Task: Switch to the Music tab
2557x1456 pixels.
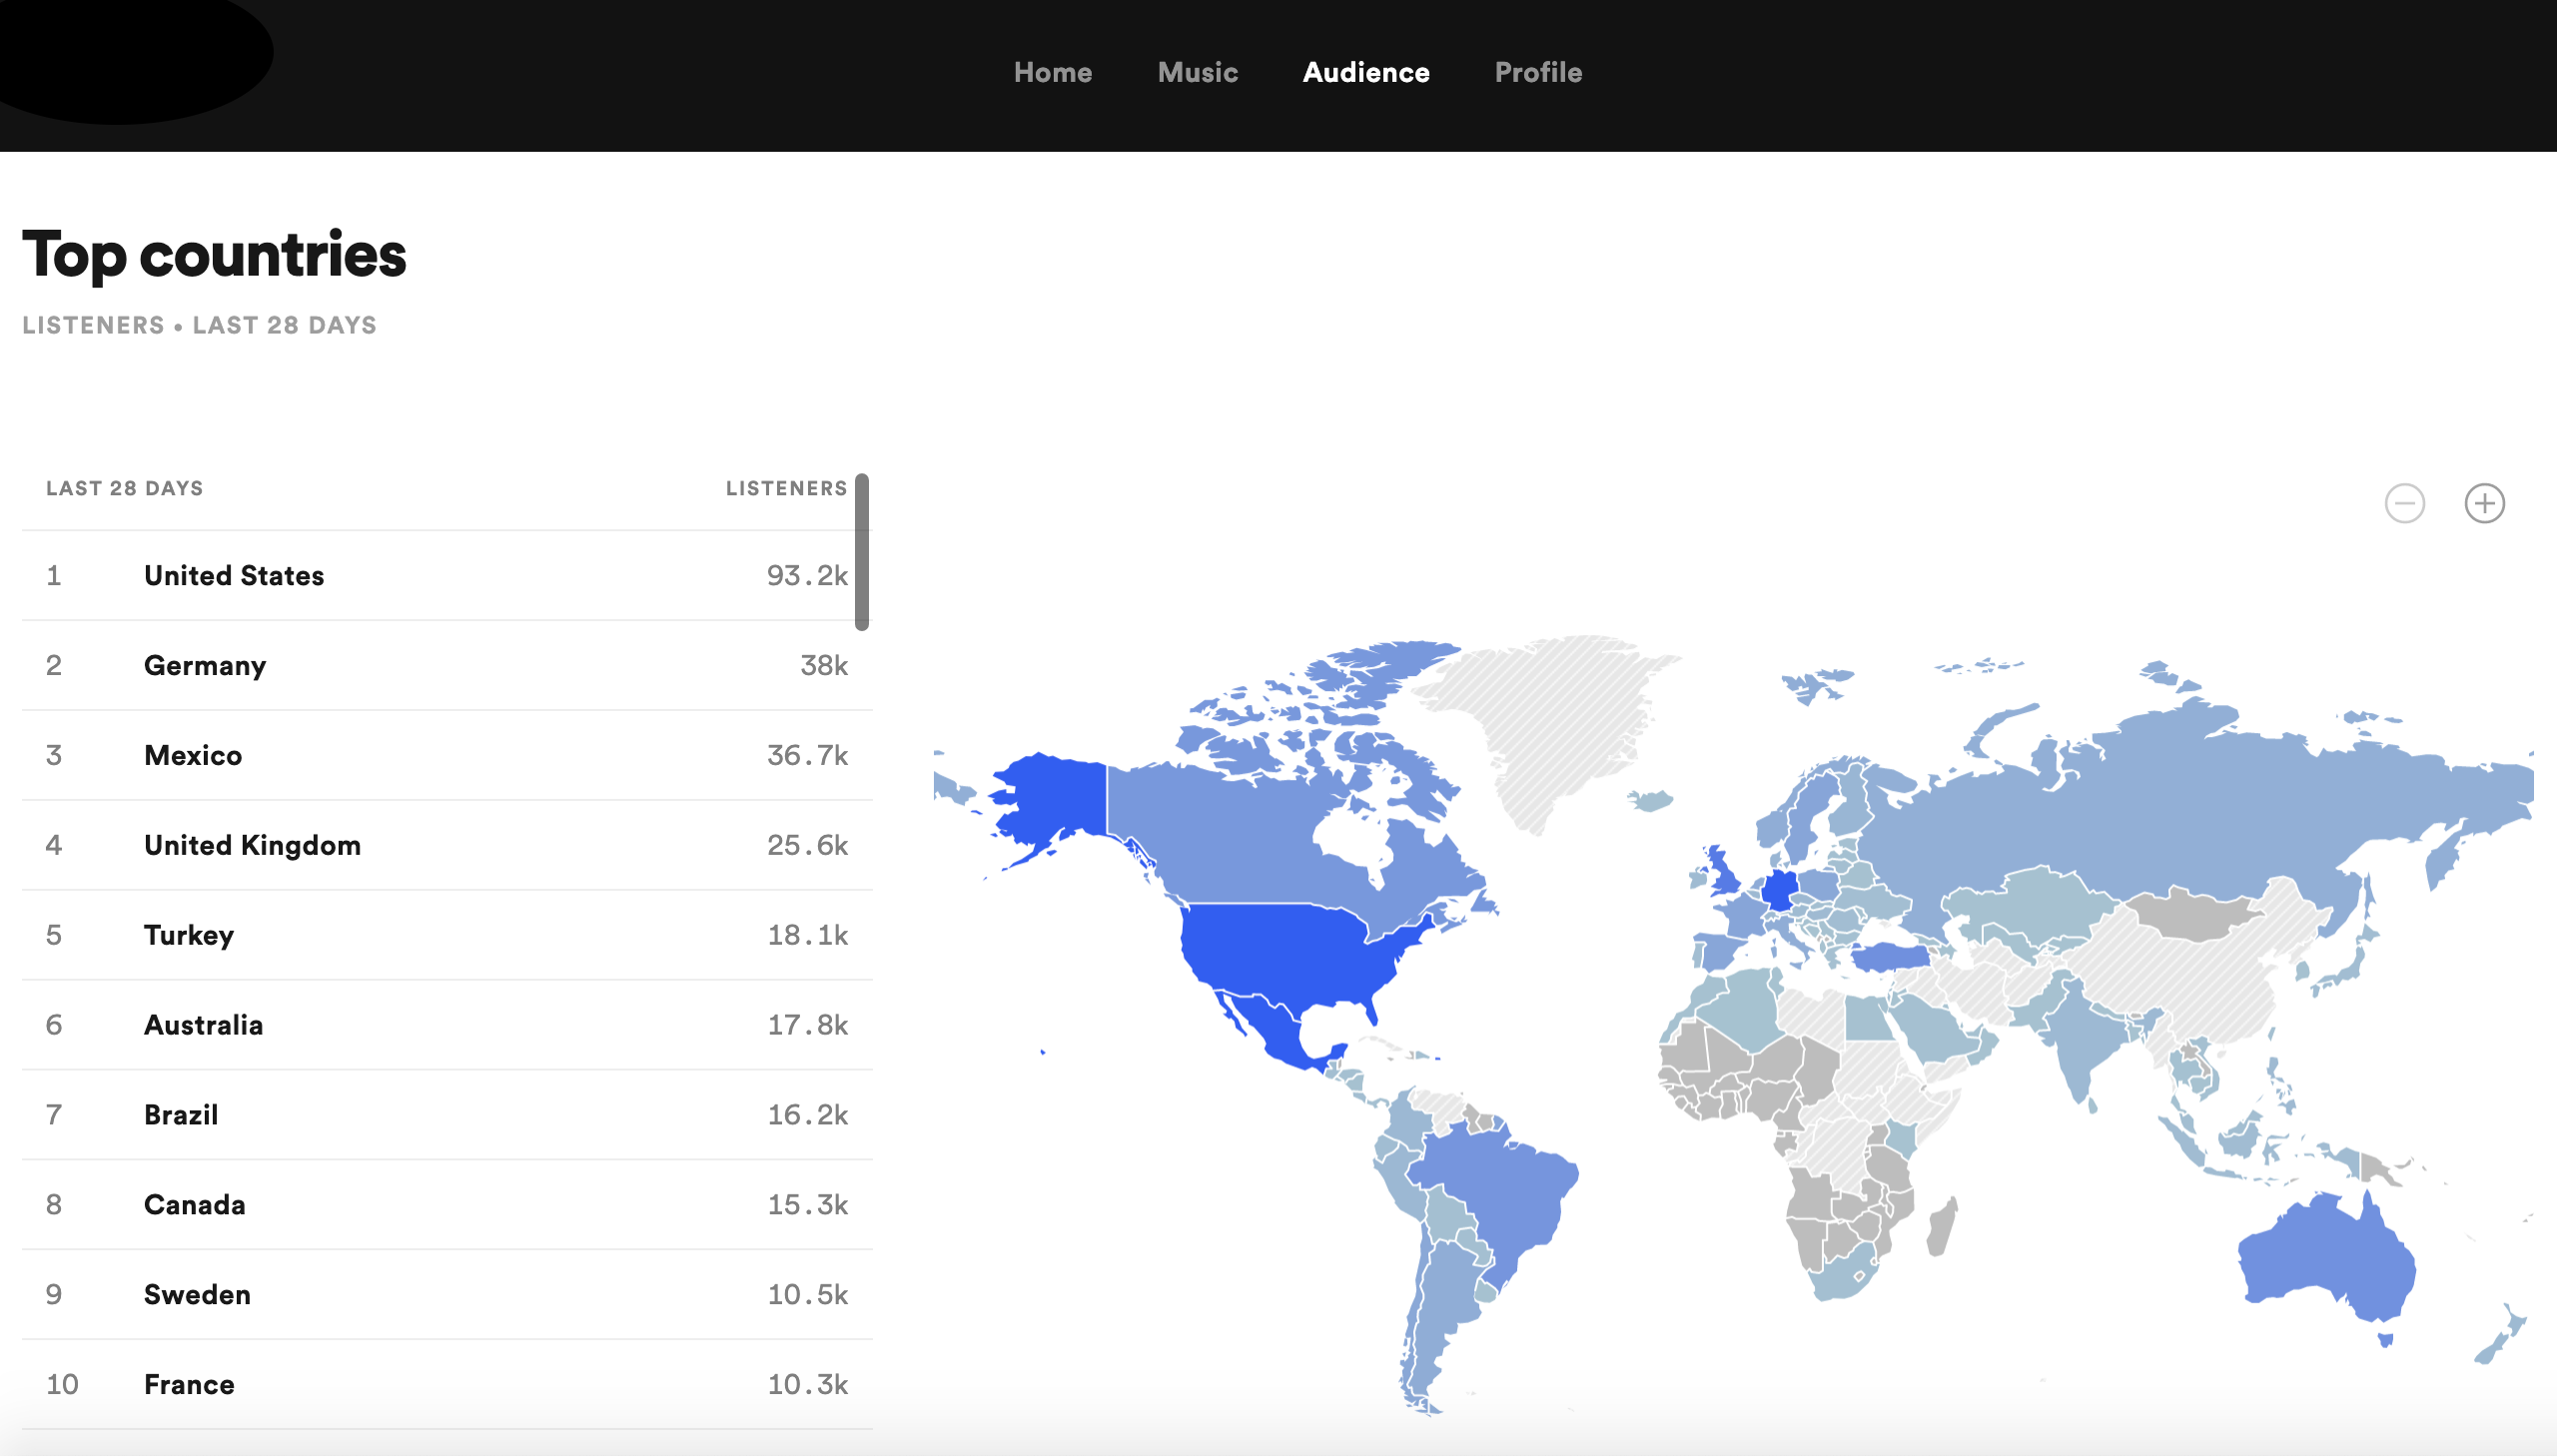Action: pos(1197,72)
